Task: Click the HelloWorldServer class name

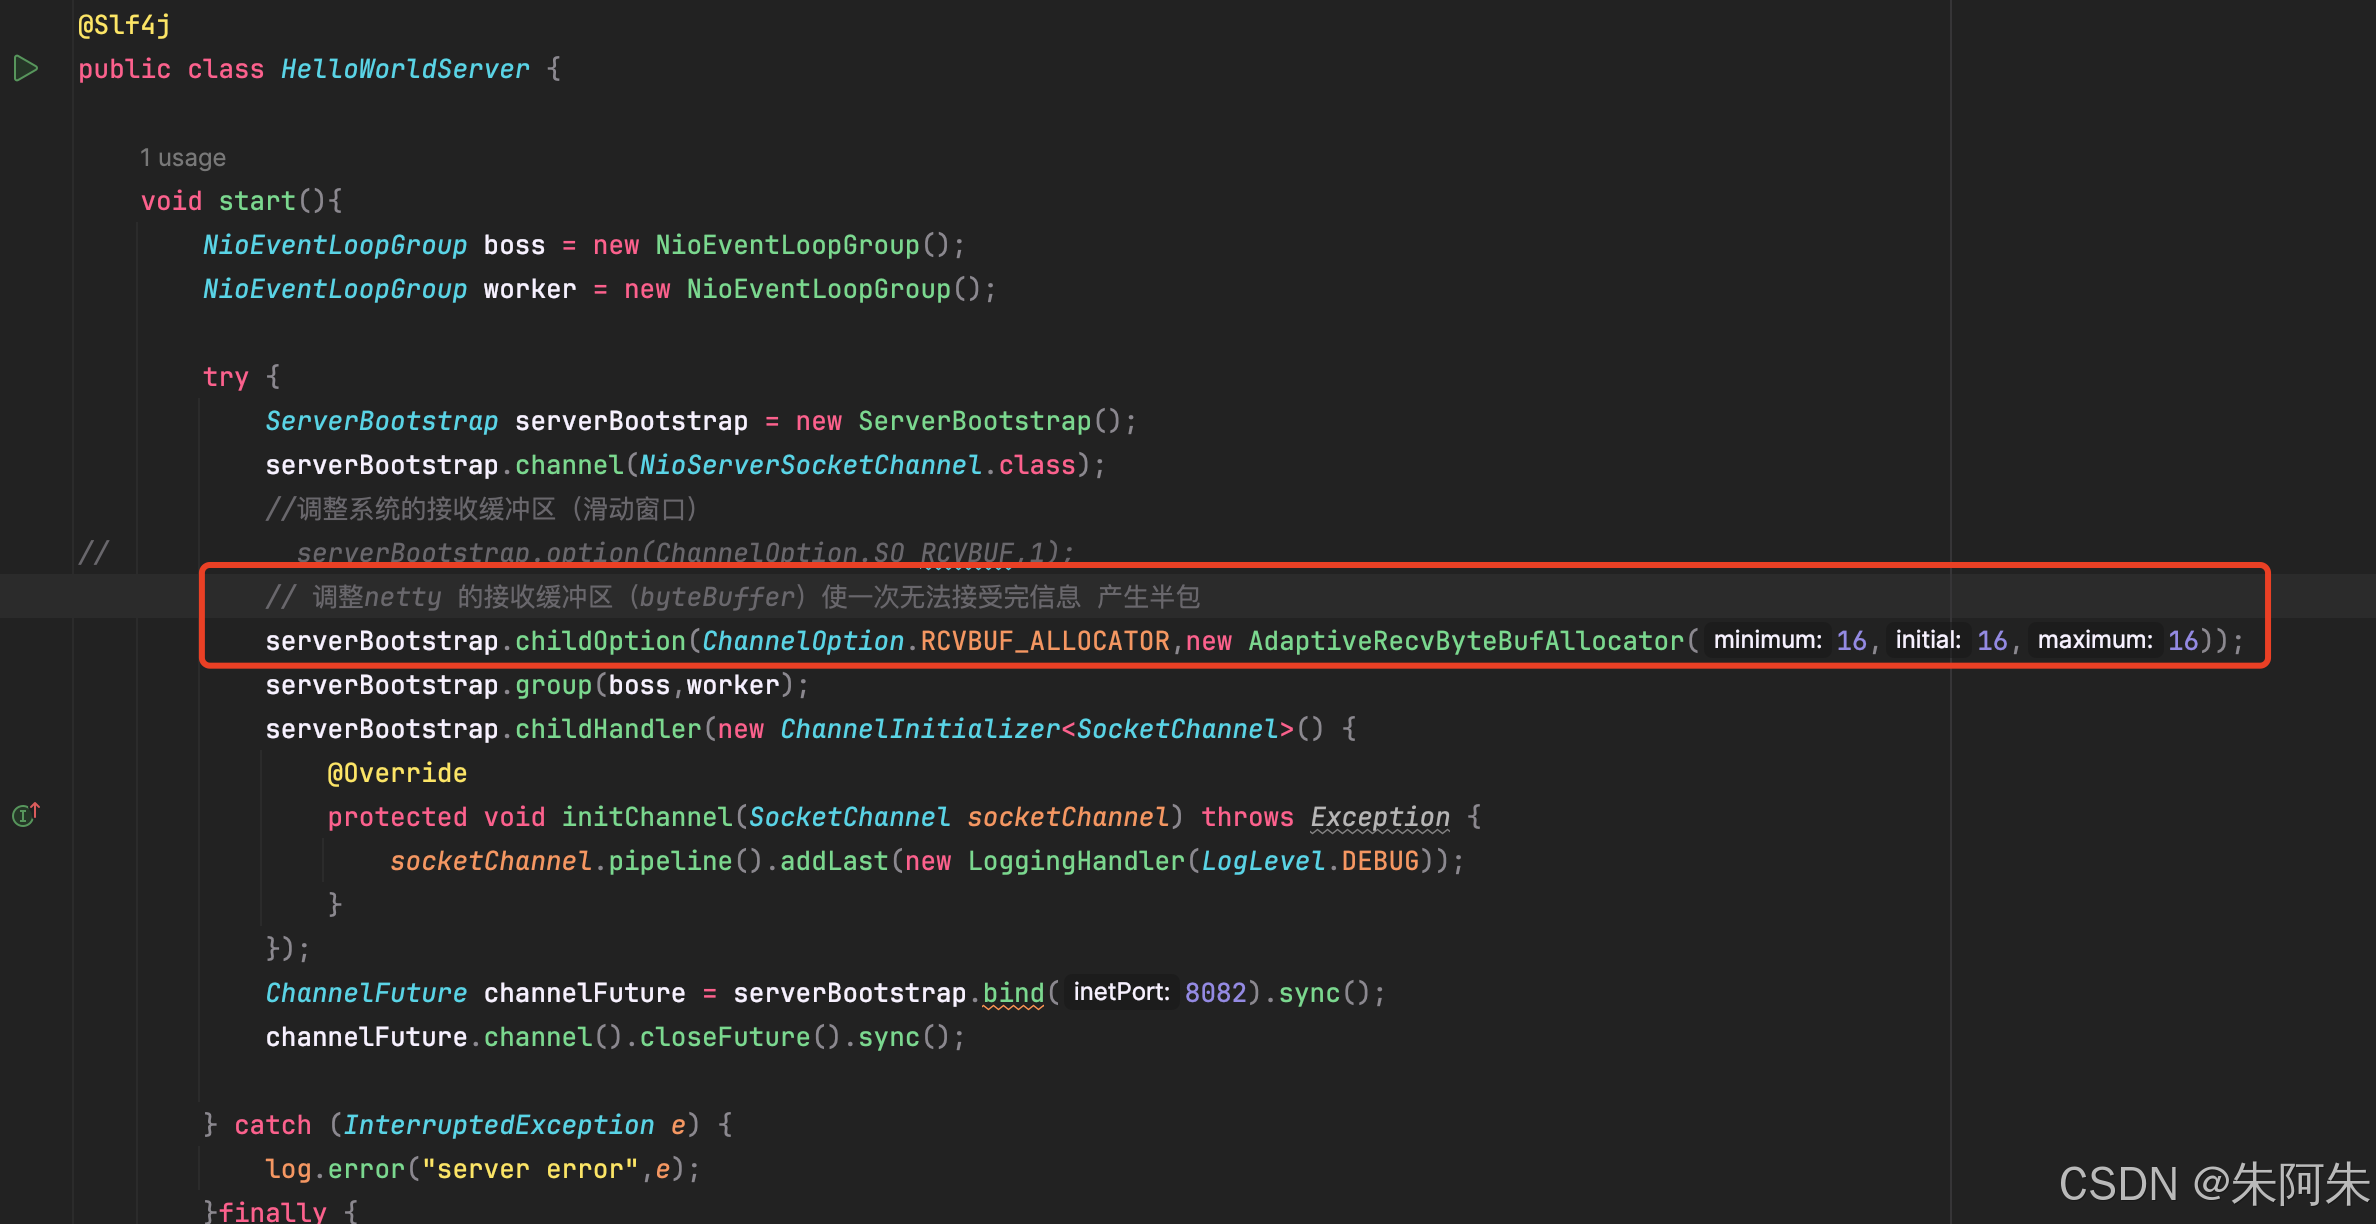Action: coord(405,69)
